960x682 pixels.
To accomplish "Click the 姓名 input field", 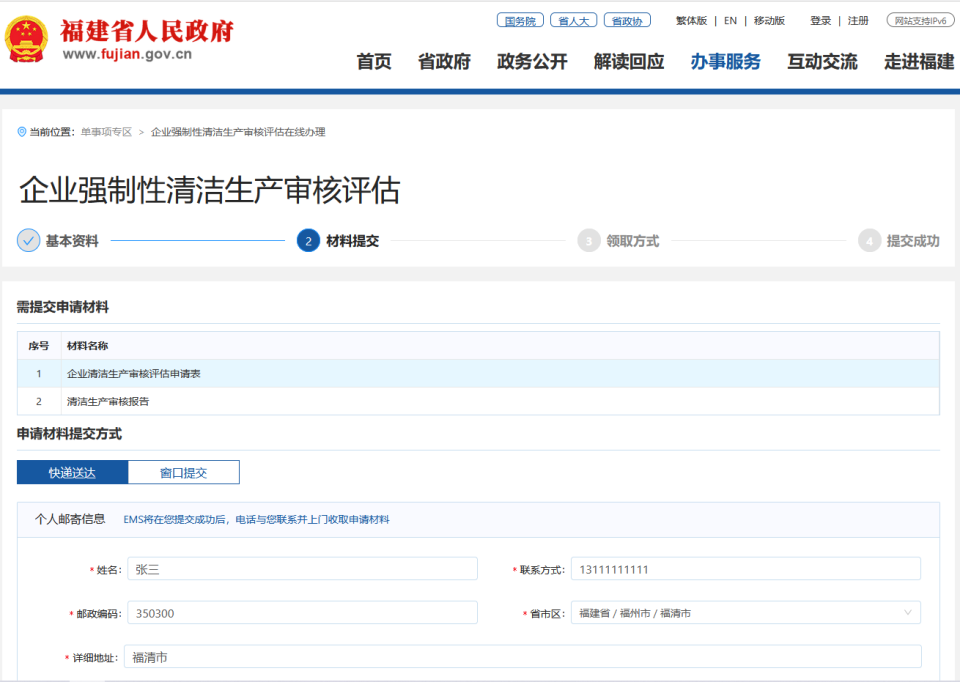I will coord(302,569).
